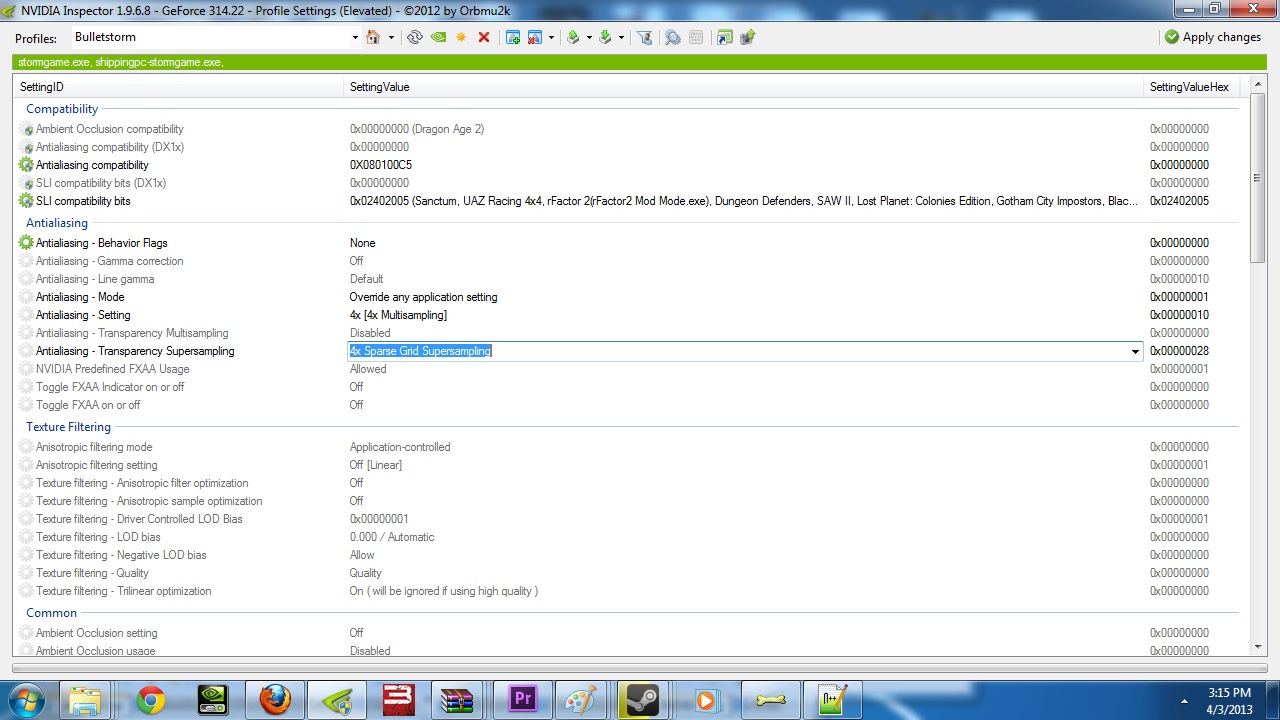
Task: Click value Override any application setting
Action: (x=423, y=297)
